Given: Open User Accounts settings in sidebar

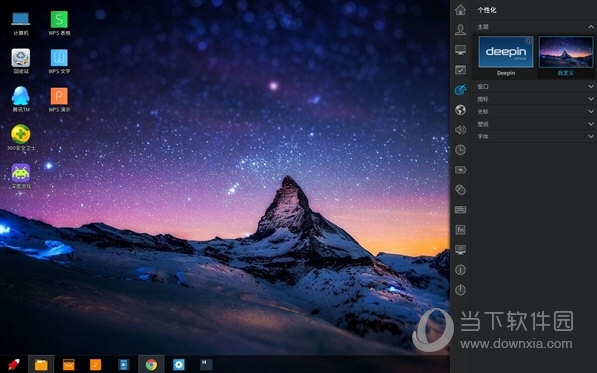Looking at the screenshot, I should pyautogui.click(x=460, y=30).
